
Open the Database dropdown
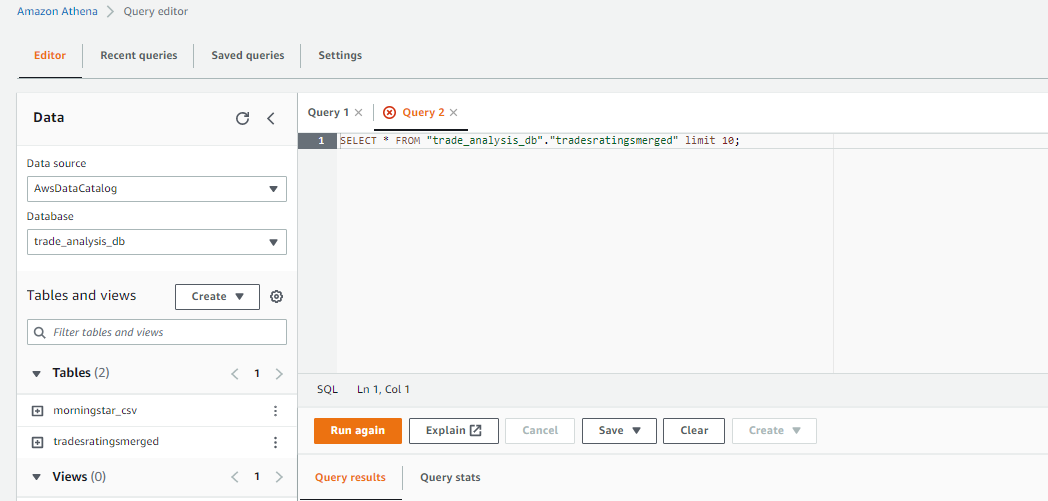(x=156, y=242)
